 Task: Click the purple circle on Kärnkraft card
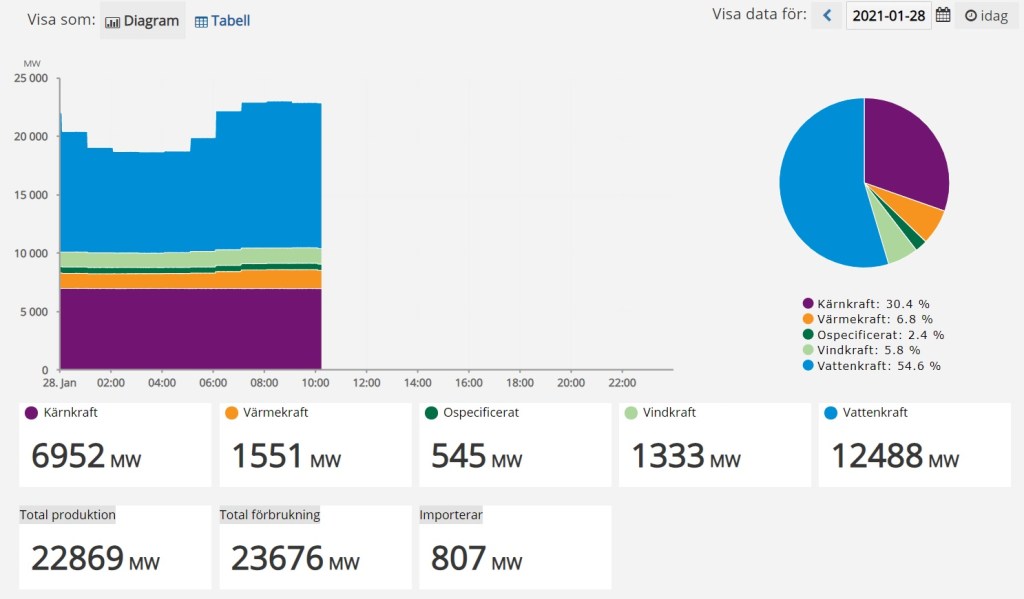[32, 413]
